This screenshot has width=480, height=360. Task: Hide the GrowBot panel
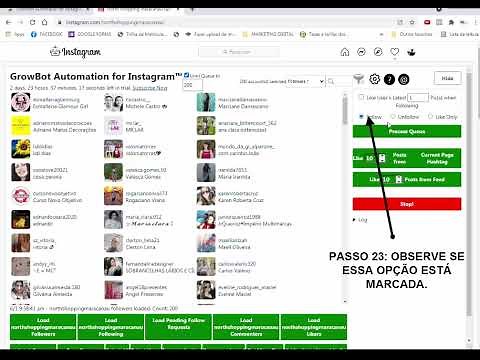448,78
